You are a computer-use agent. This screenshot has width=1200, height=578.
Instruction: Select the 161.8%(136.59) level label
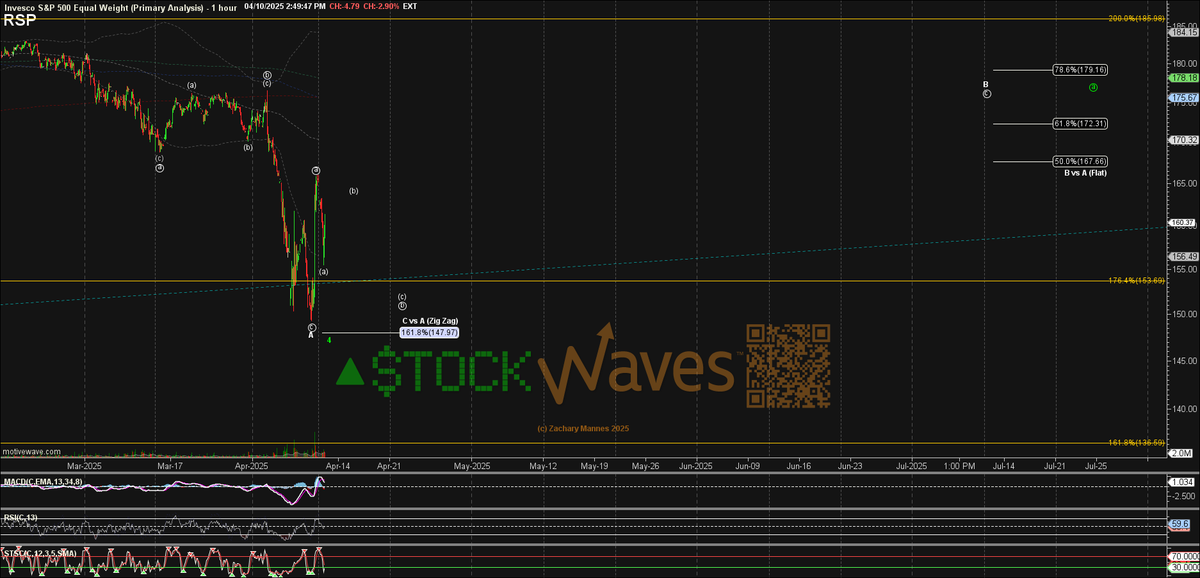click(1137, 442)
